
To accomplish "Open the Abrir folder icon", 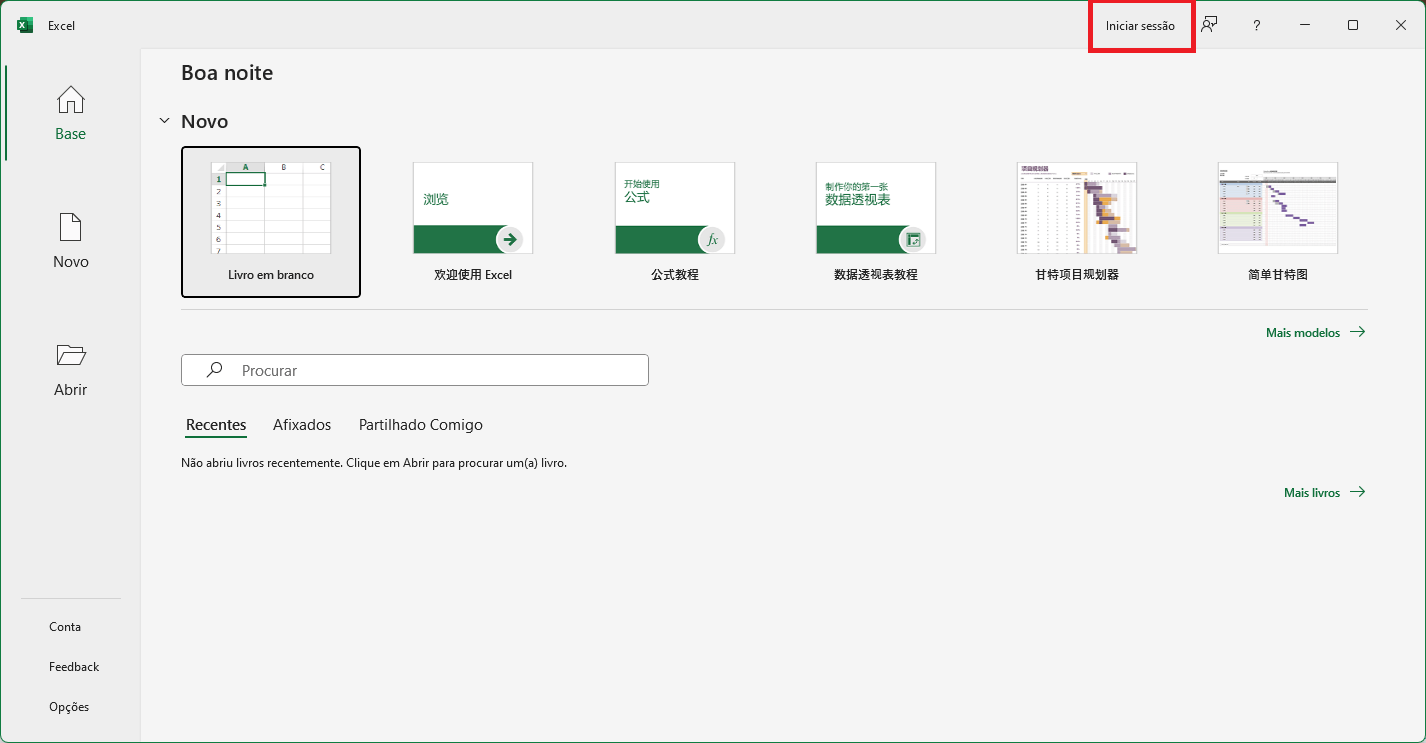I will pos(70,355).
